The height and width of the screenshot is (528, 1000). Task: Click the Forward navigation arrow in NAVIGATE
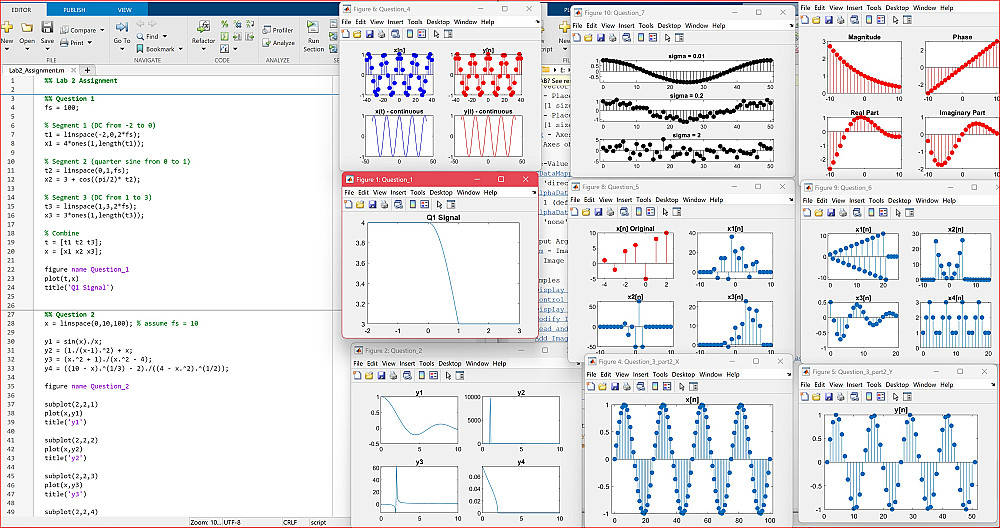(x=152, y=24)
